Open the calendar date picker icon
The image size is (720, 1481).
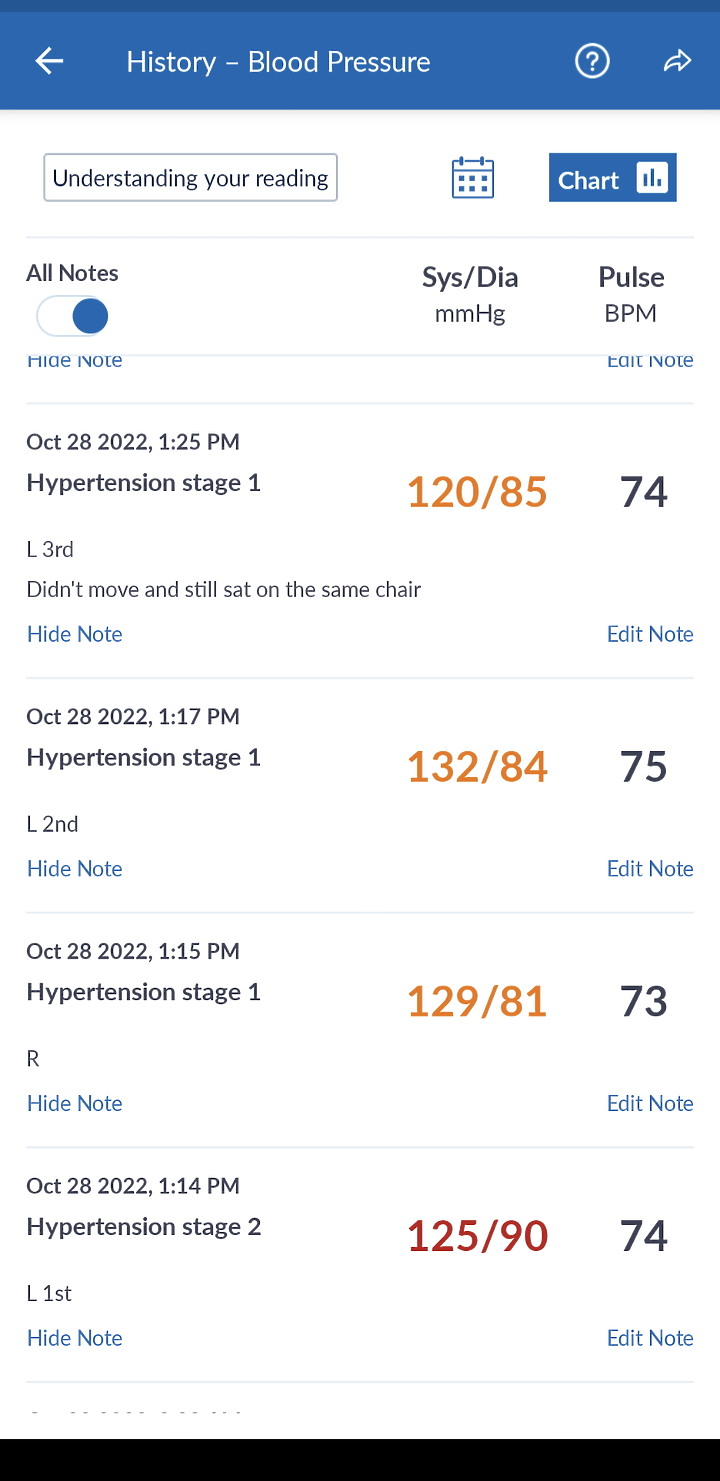pyautogui.click(x=473, y=178)
